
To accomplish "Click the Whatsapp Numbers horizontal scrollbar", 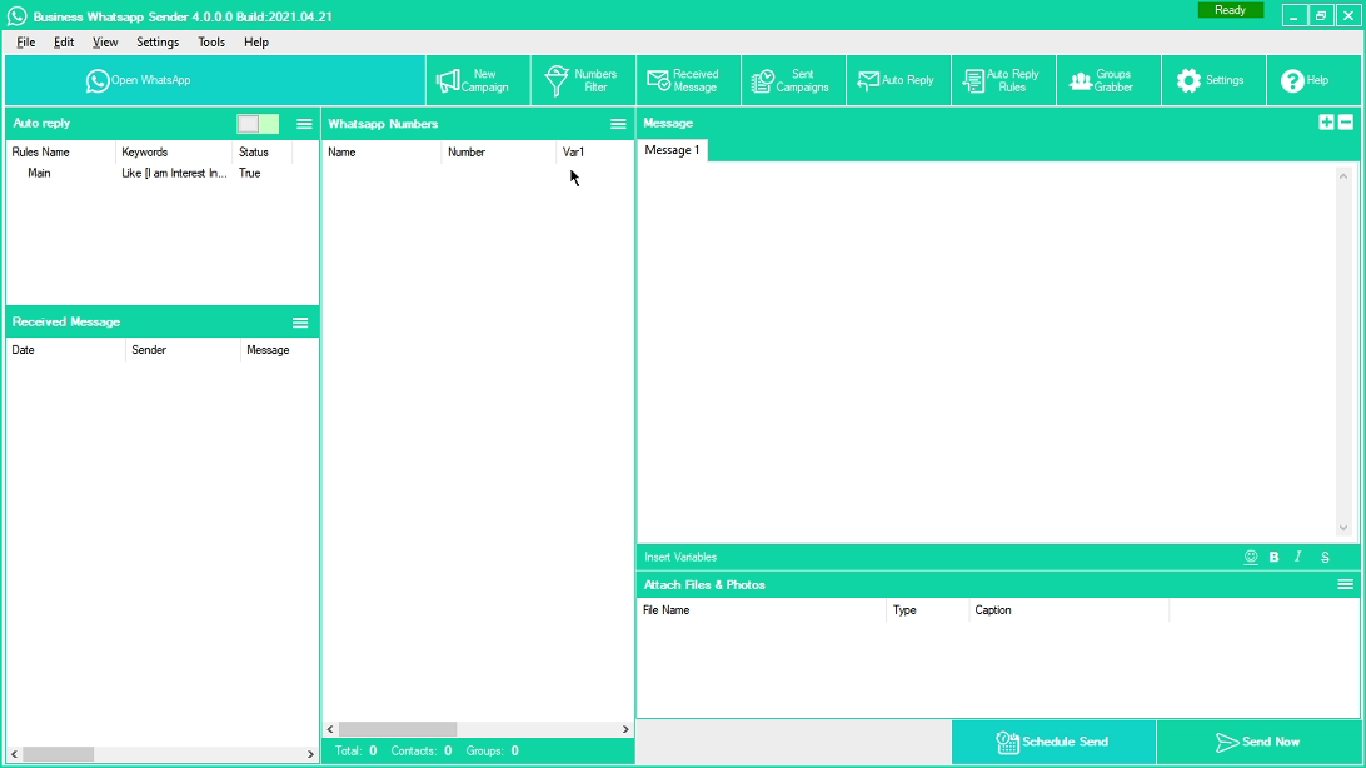I will tap(398, 729).
